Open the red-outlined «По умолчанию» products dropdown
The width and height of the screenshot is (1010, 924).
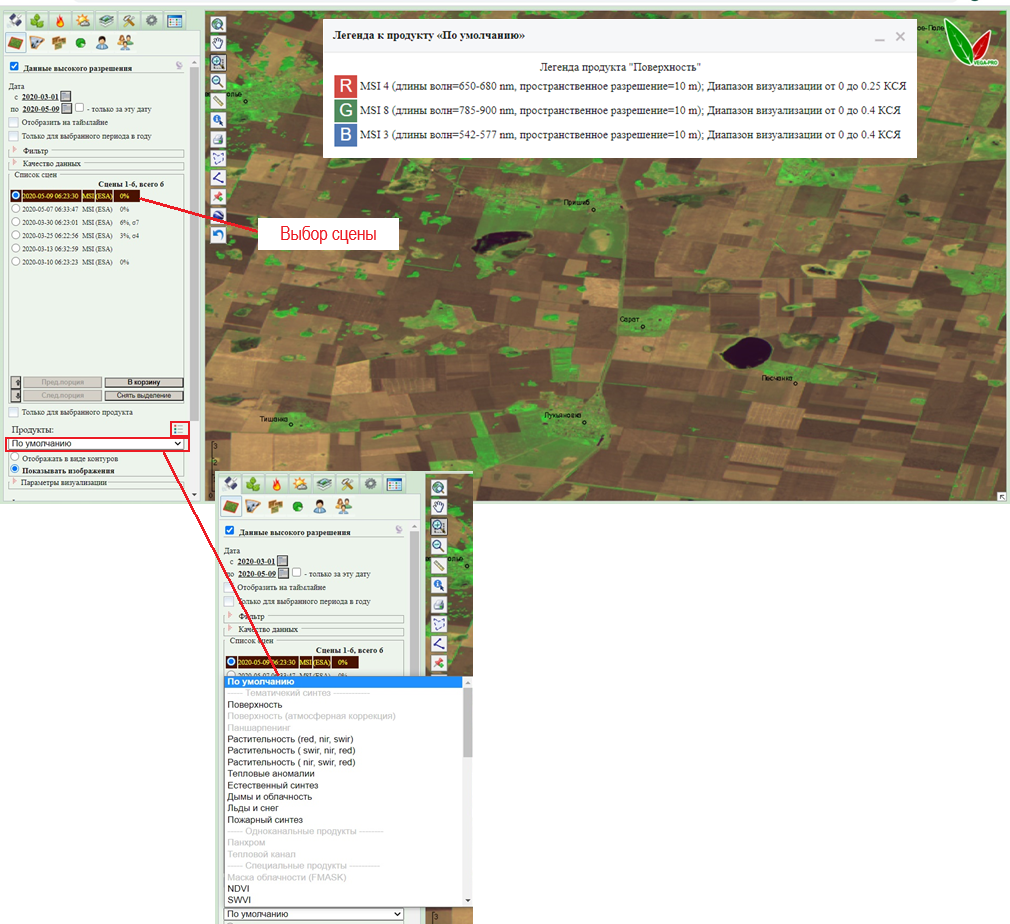(x=96, y=443)
